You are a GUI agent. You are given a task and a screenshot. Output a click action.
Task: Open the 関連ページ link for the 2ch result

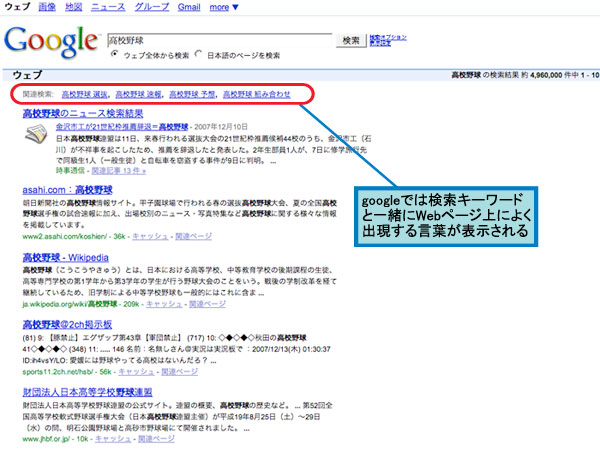(179, 372)
